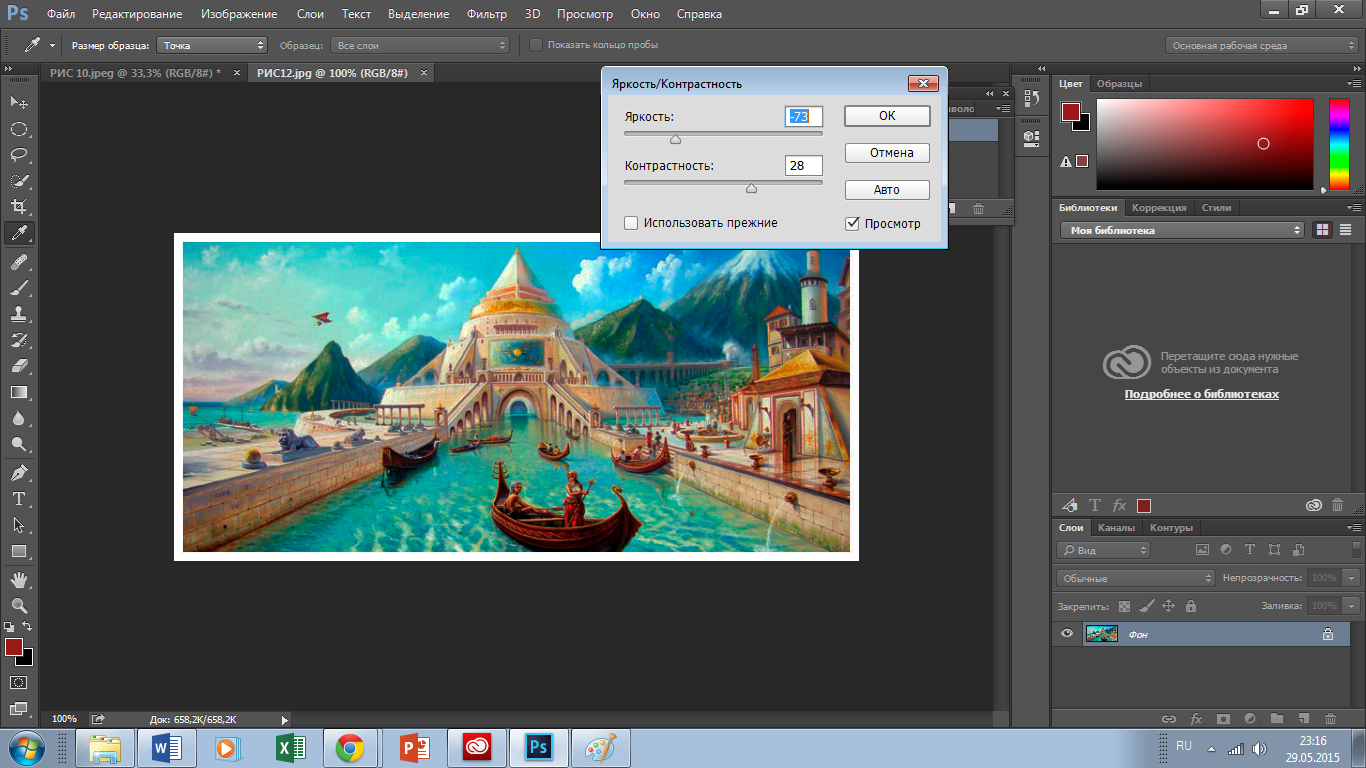Screen dimensions: 1366x768
Task: Select the Pen tool
Action: [x=18, y=473]
